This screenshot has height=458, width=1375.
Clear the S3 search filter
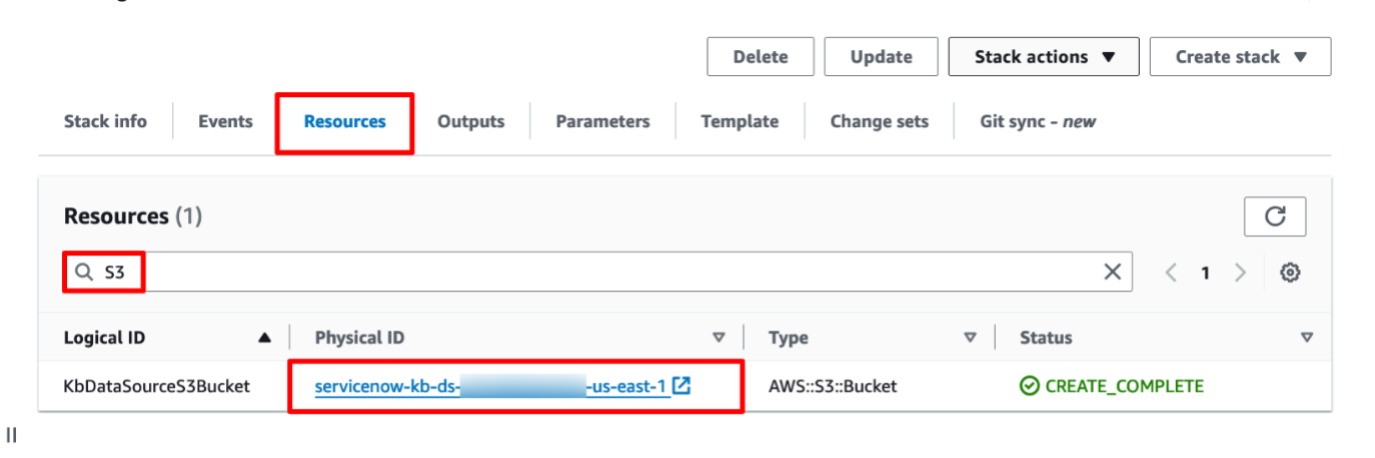(1111, 272)
